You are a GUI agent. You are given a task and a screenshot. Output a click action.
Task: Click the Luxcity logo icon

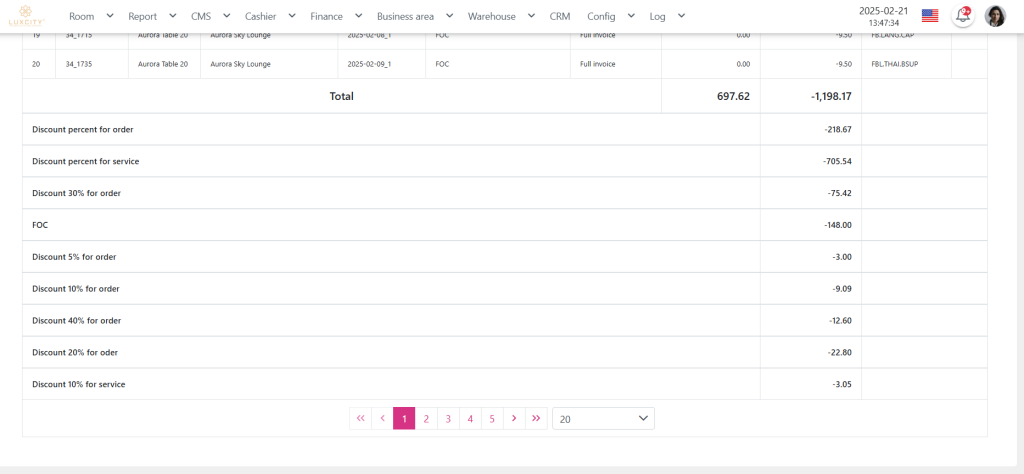click(25, 15)
